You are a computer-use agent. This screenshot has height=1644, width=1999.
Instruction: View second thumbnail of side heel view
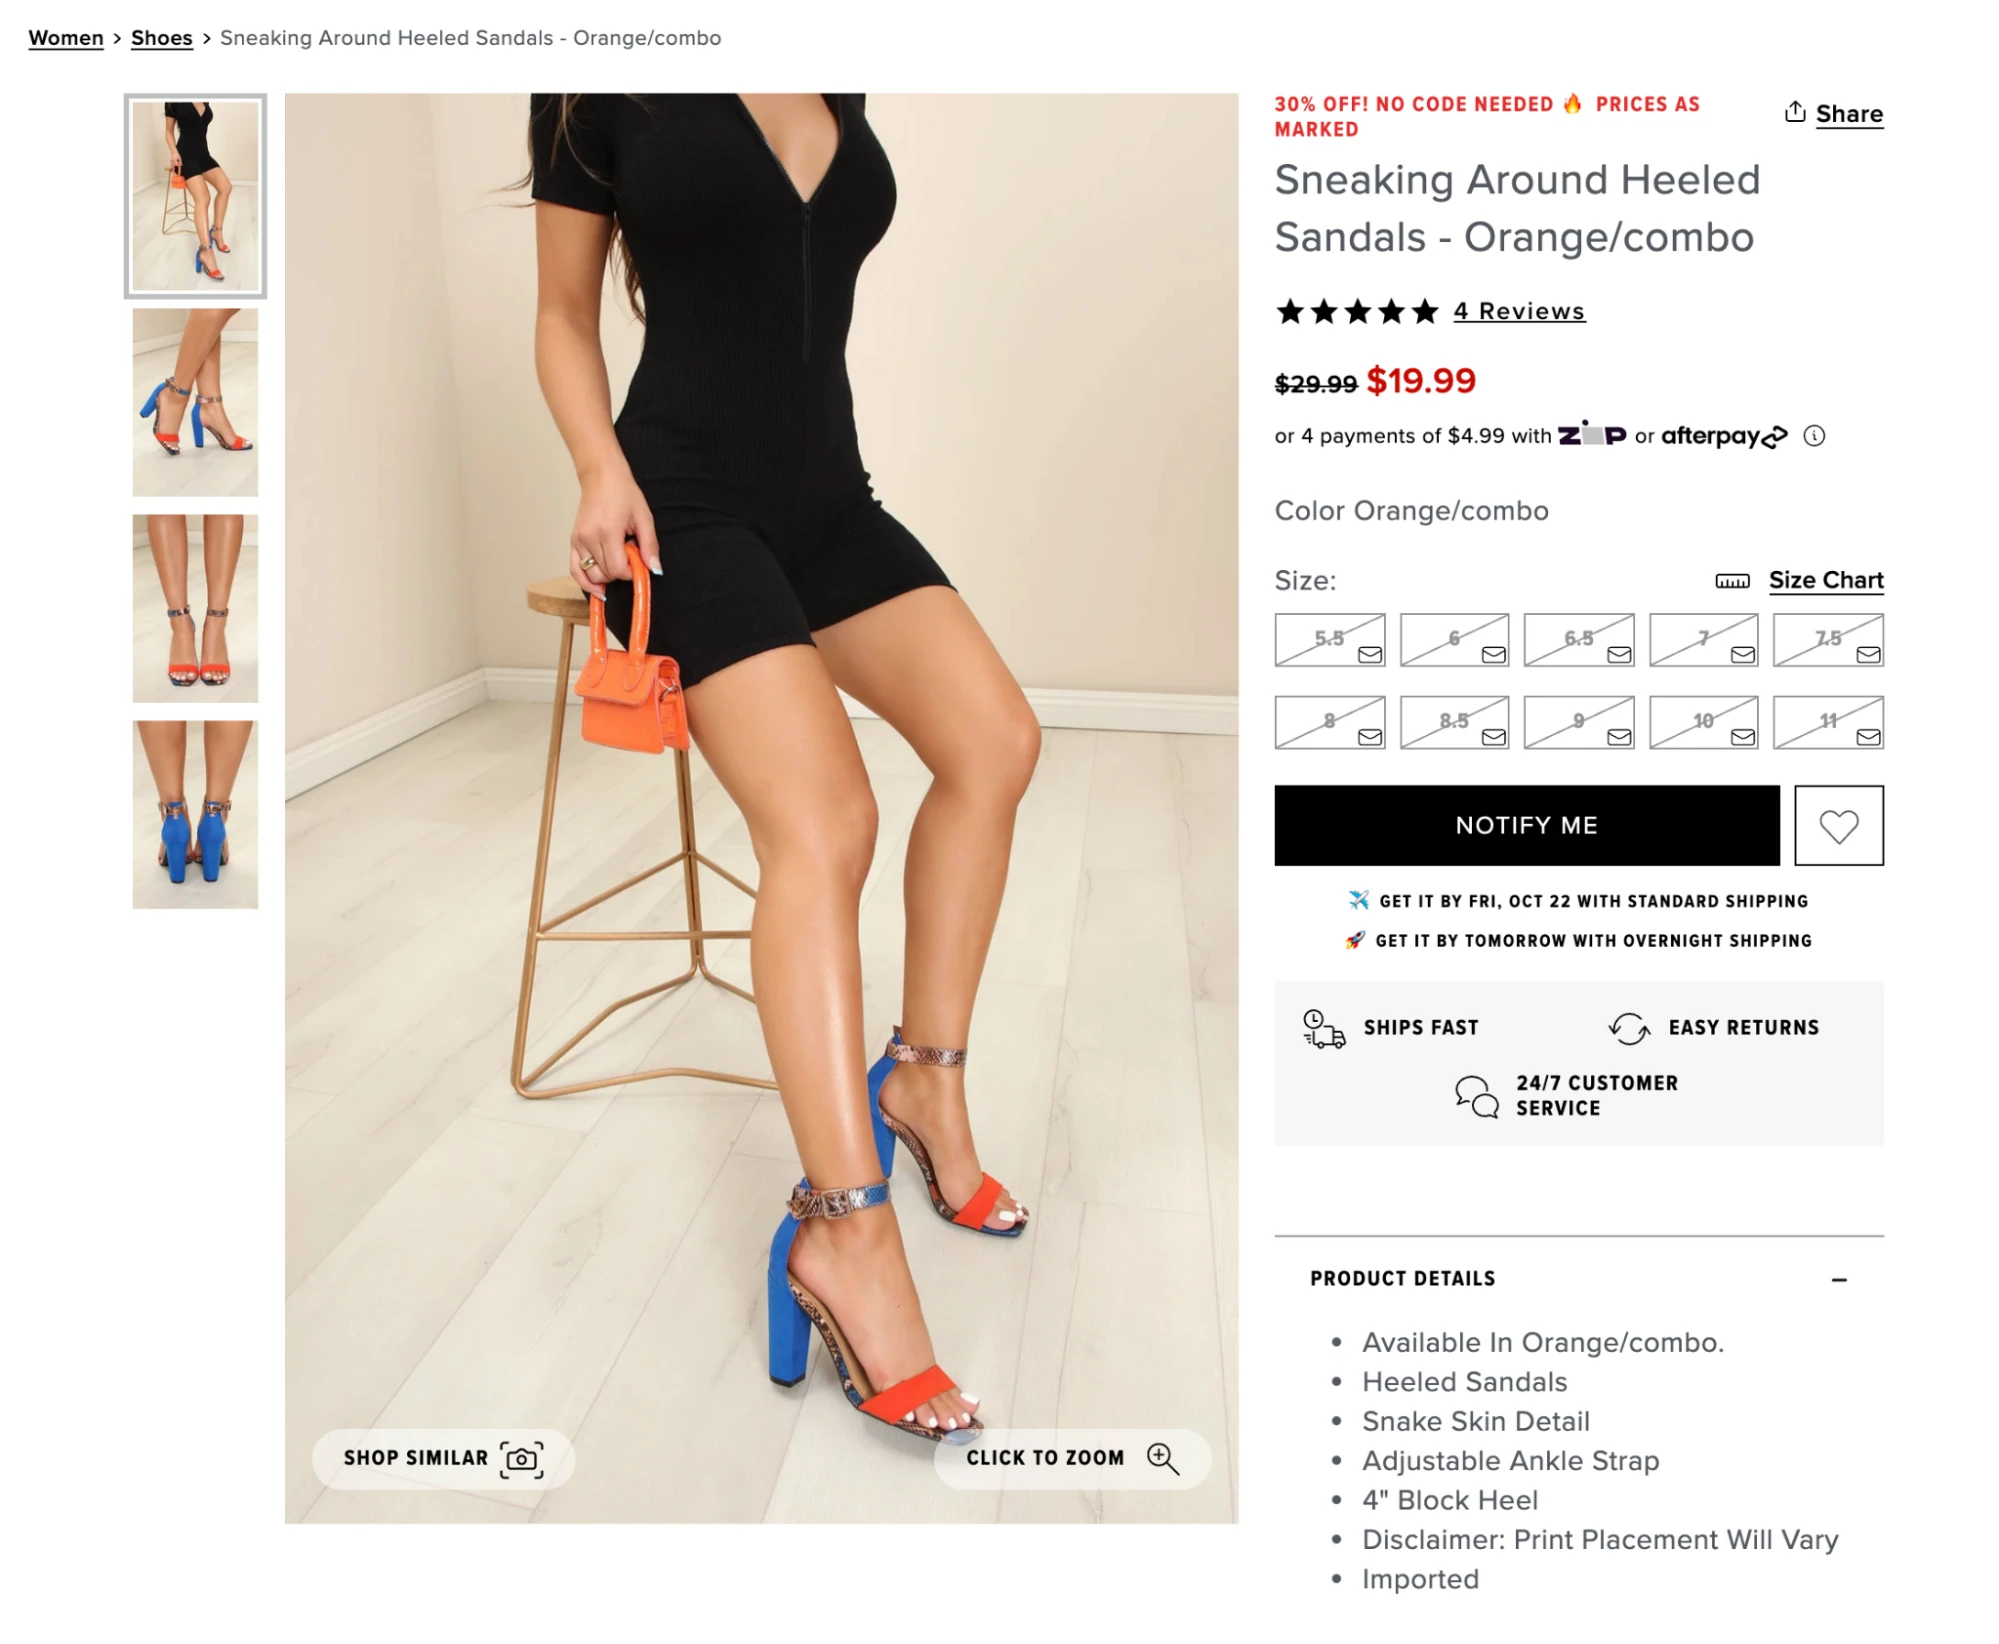tap(195, 402)
